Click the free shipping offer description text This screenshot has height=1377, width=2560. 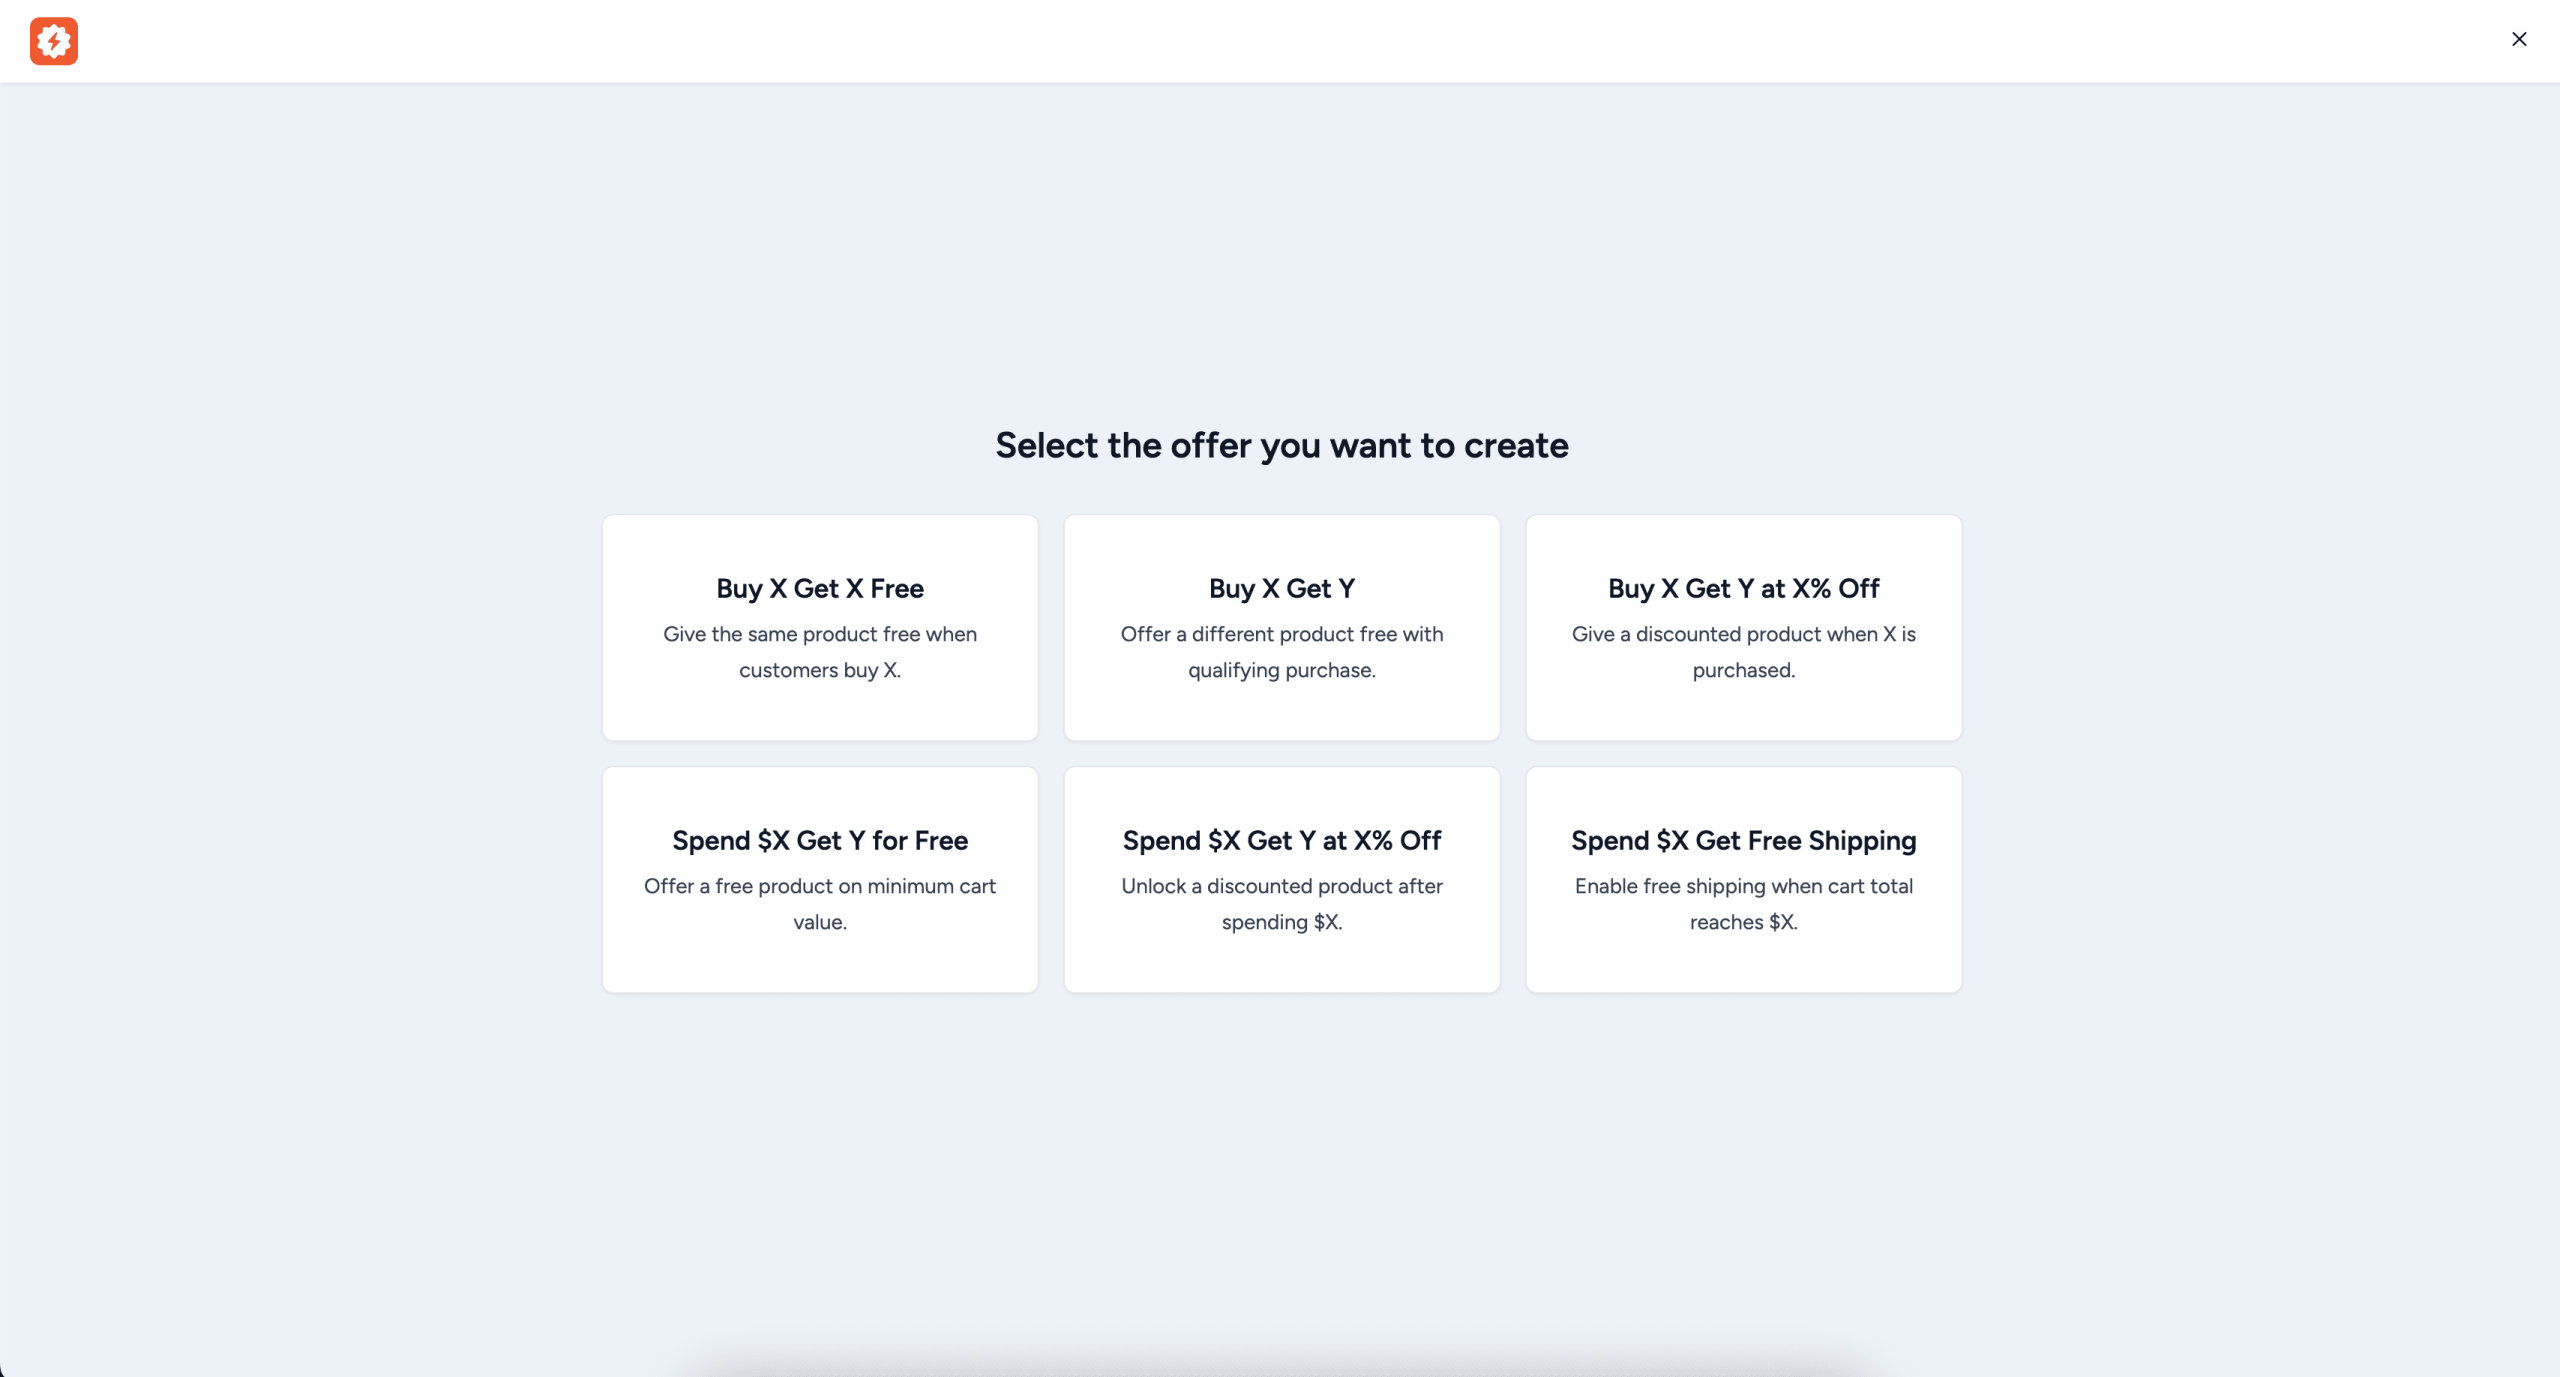click(1742, 904)
